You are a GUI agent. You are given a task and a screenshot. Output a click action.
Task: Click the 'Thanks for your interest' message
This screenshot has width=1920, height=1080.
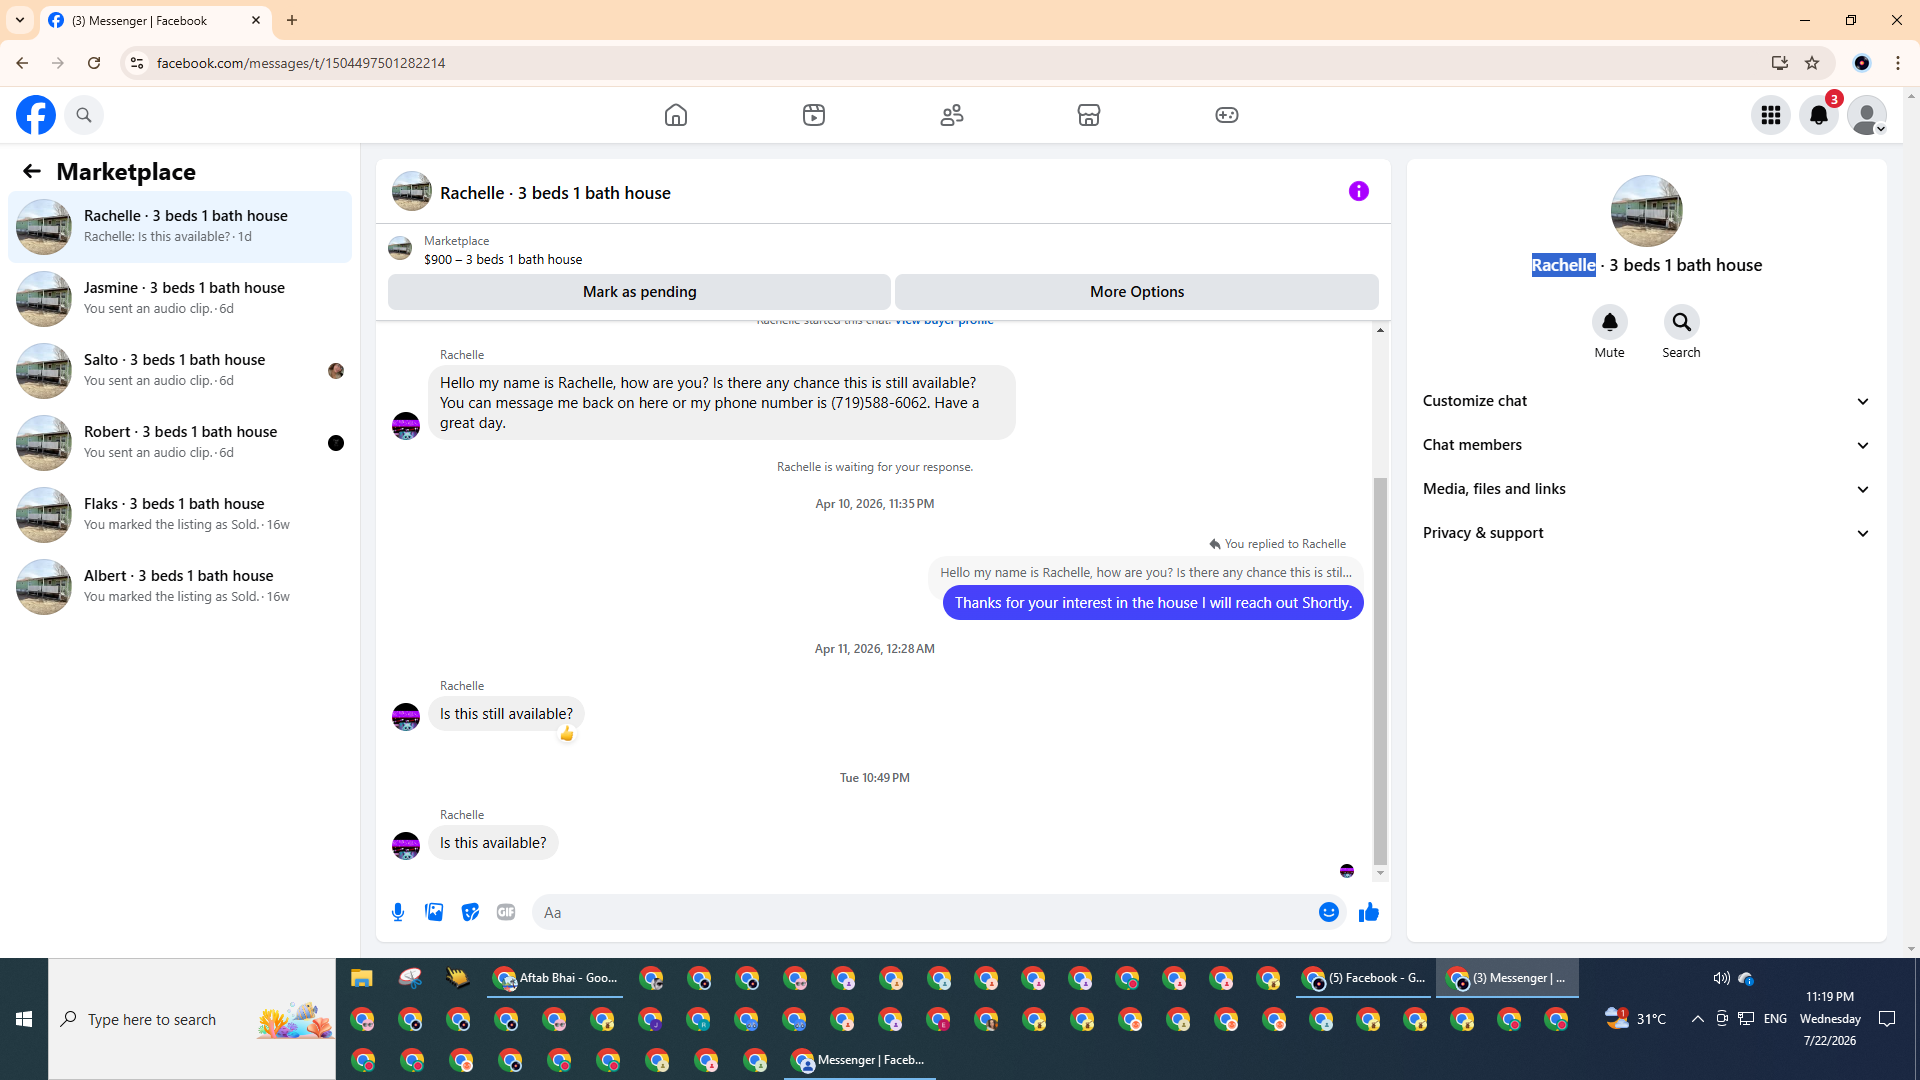tap(1153, 603)
